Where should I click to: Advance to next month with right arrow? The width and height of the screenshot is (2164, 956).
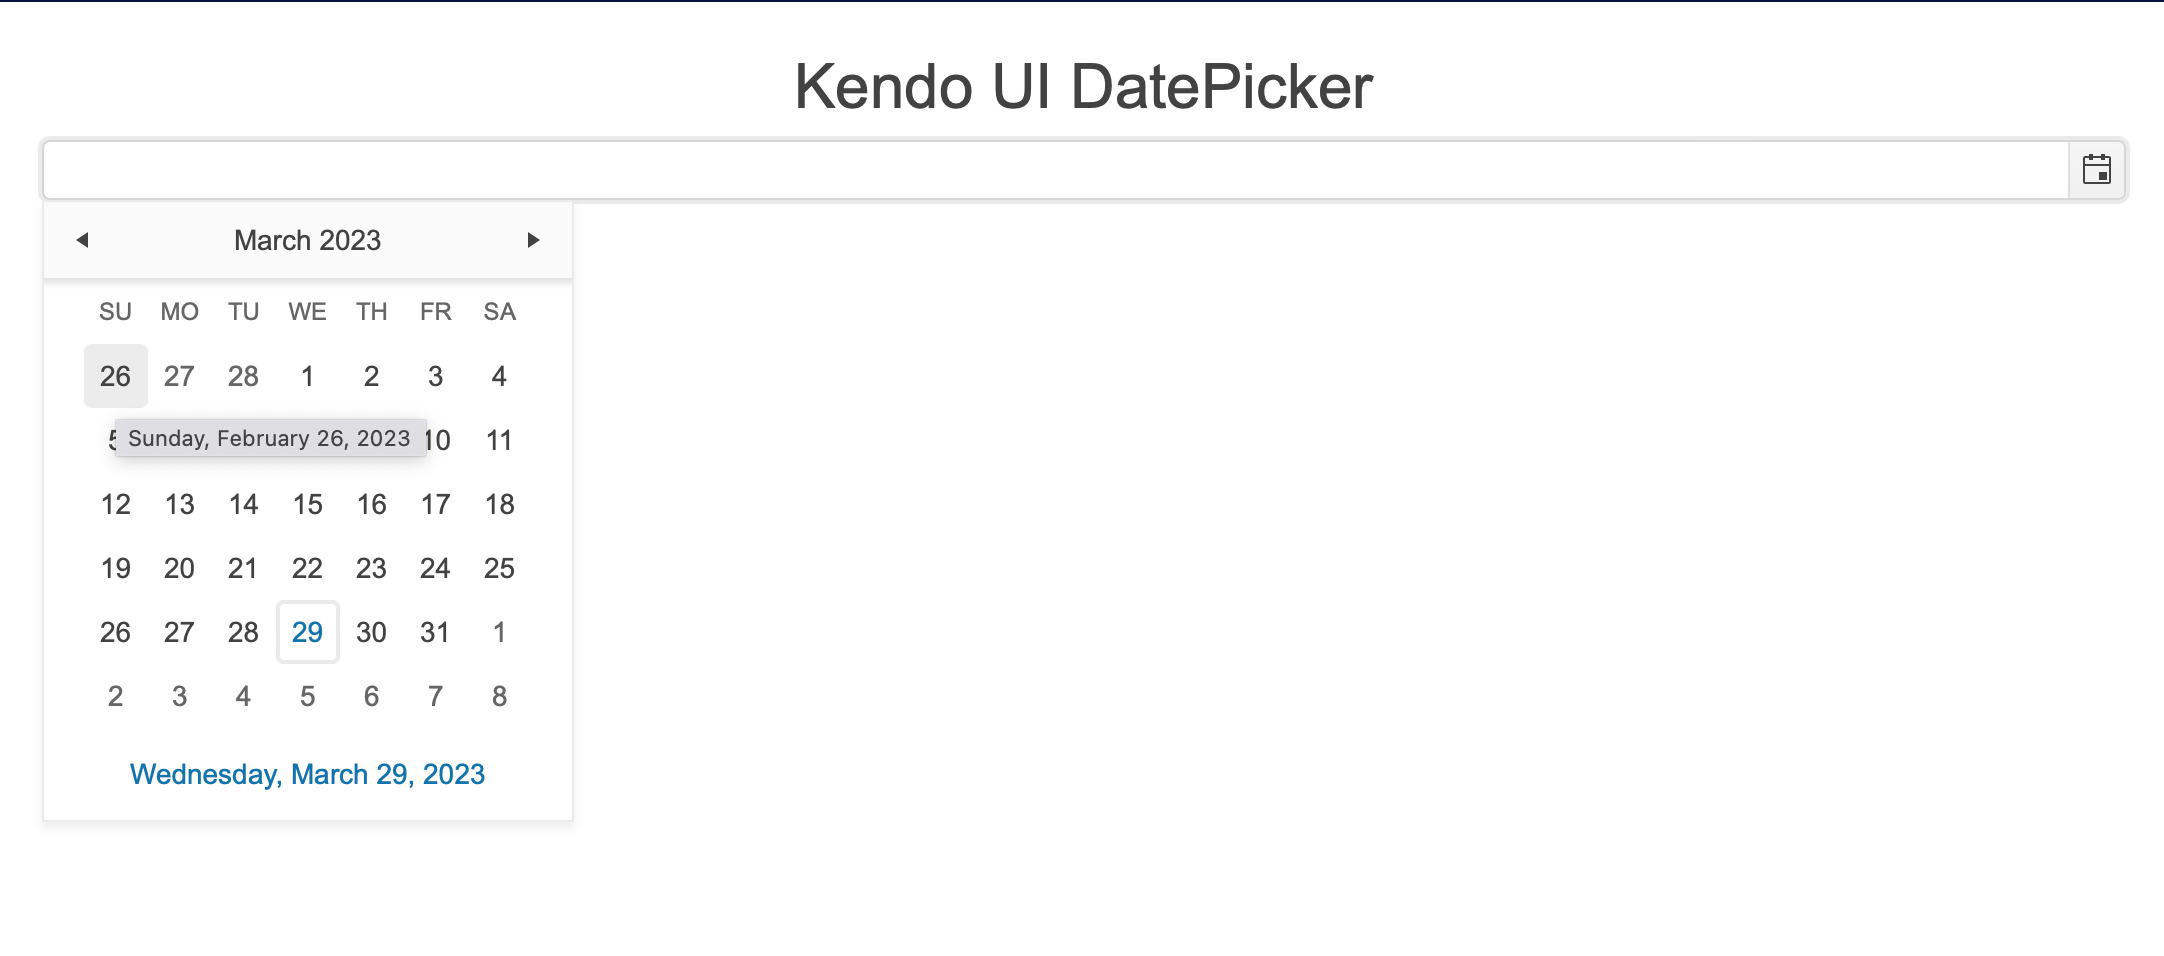pos(533,240)
